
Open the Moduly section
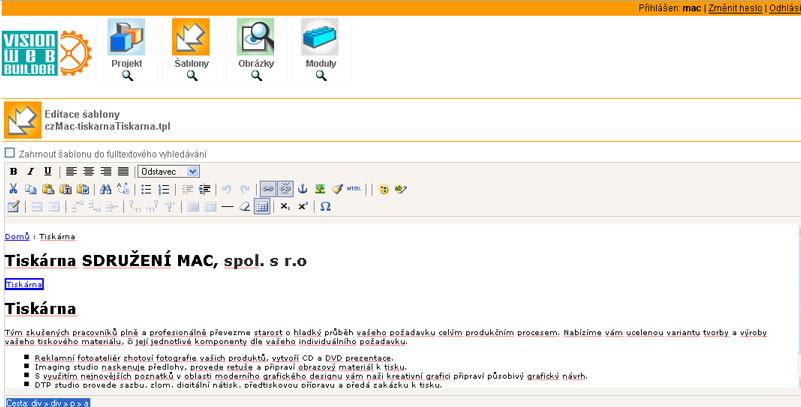(320, 47)
